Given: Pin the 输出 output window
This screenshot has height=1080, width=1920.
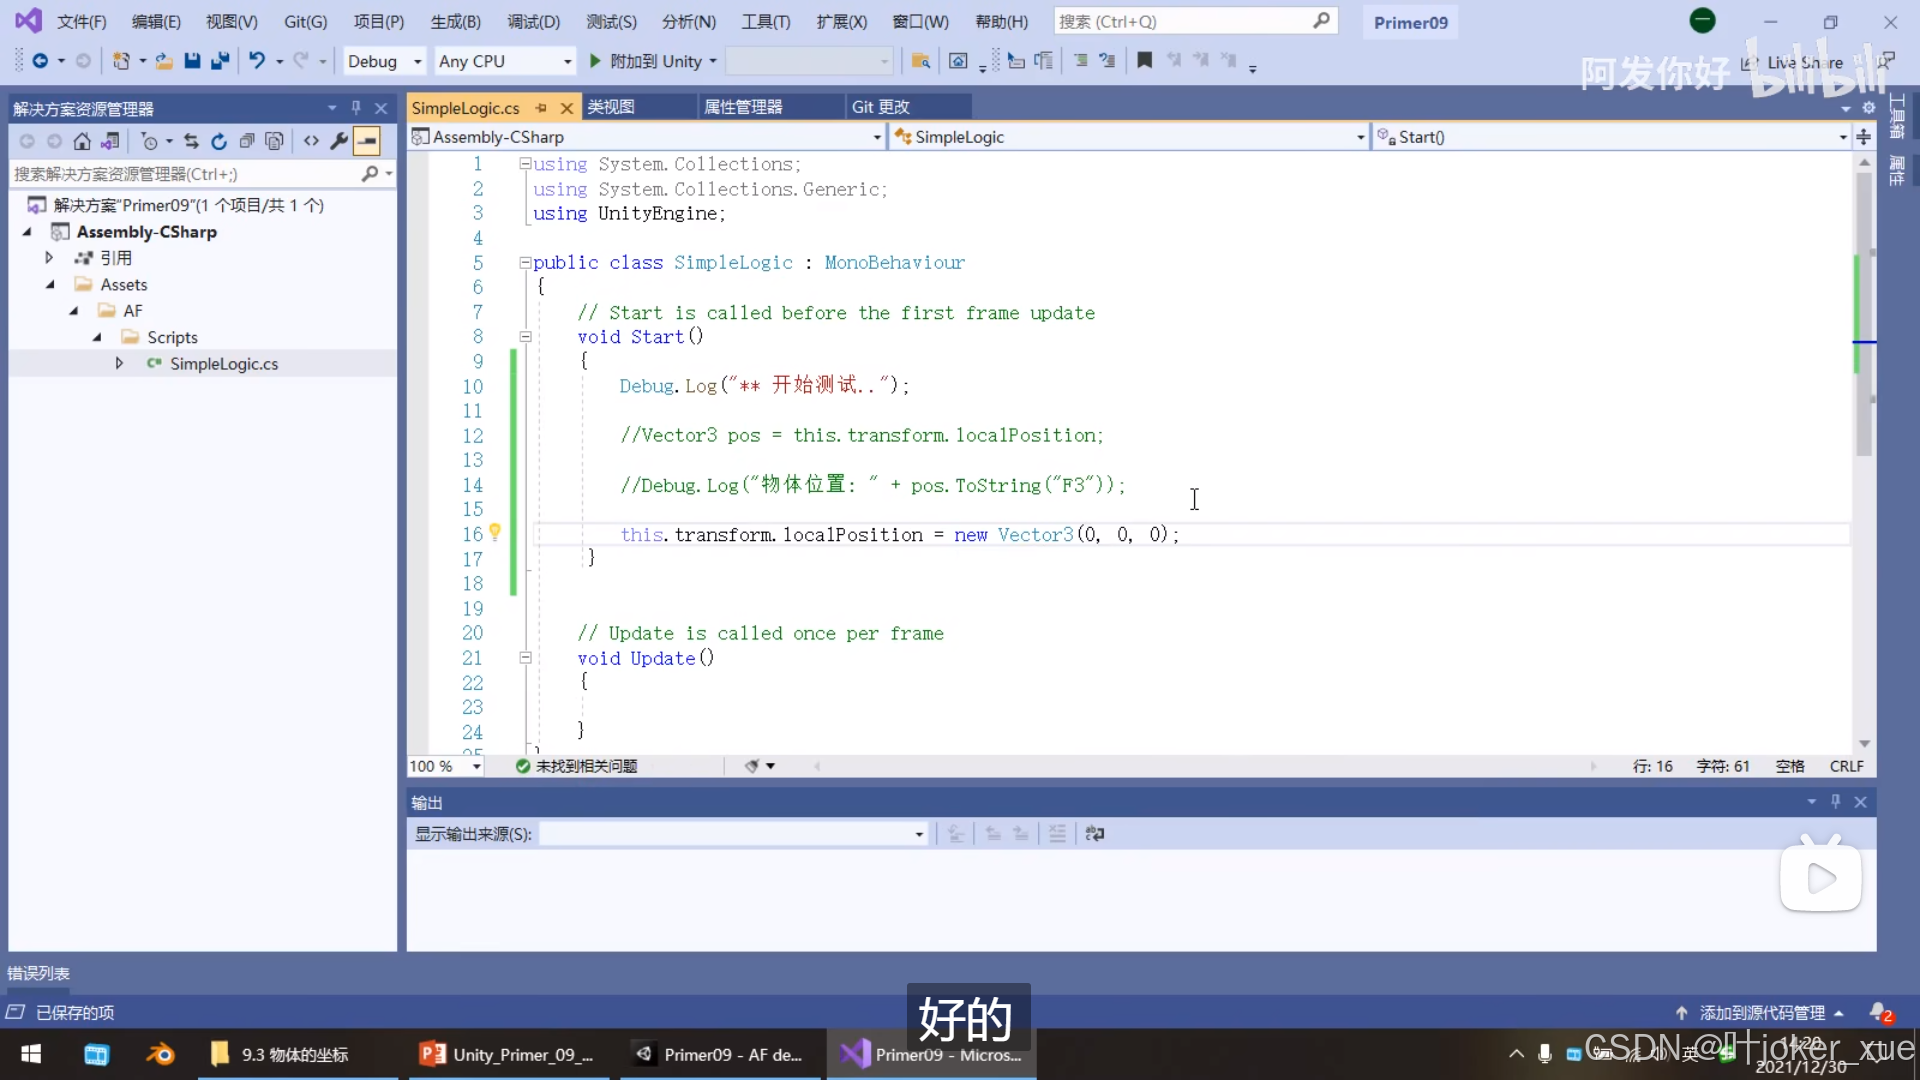Looking at the screenshot, I should tap(1836, 801).
